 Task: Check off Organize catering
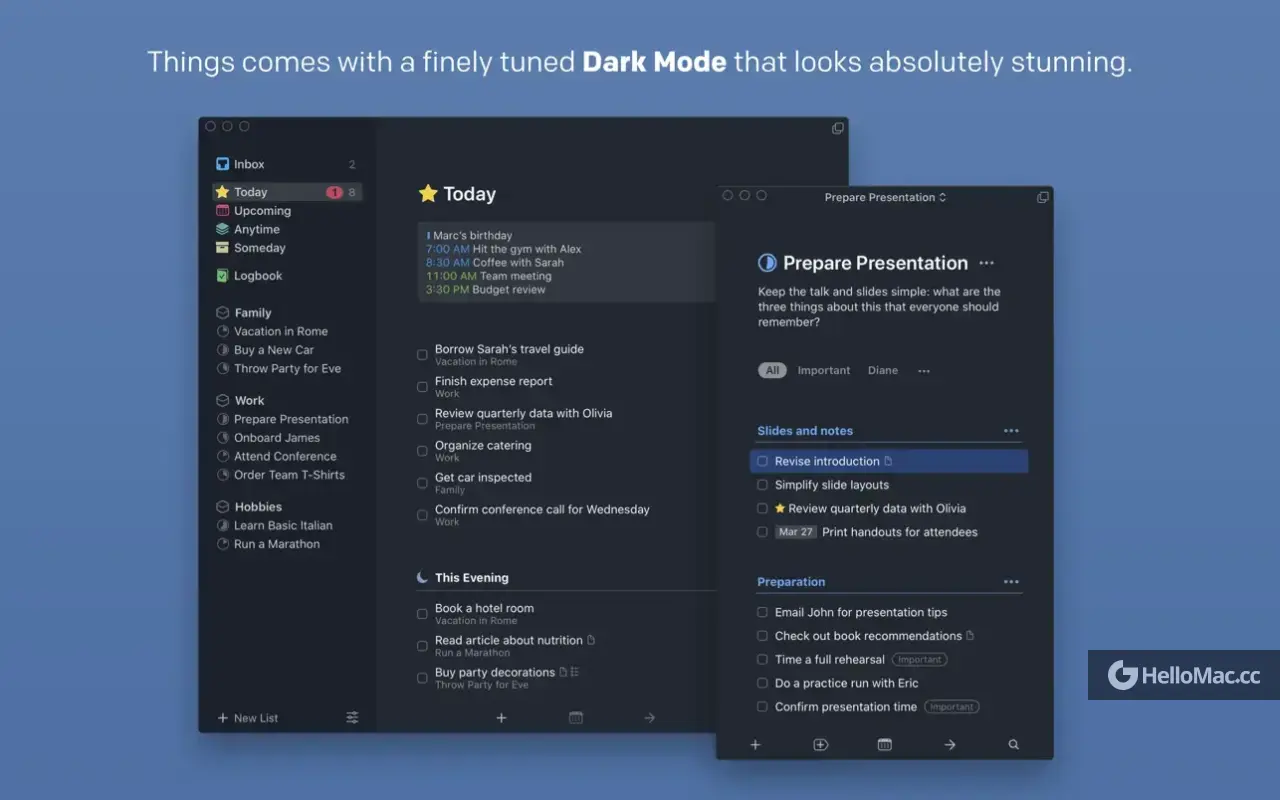tap(422, 451)
